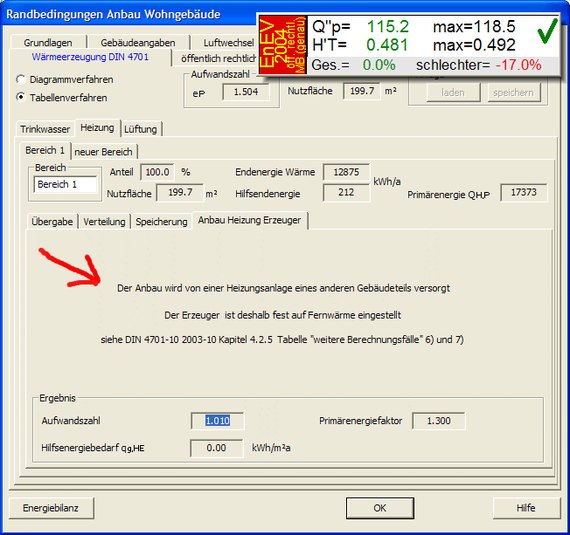570x535 pixels.
Task: Click the max=118.5 text
Action: 474,27
